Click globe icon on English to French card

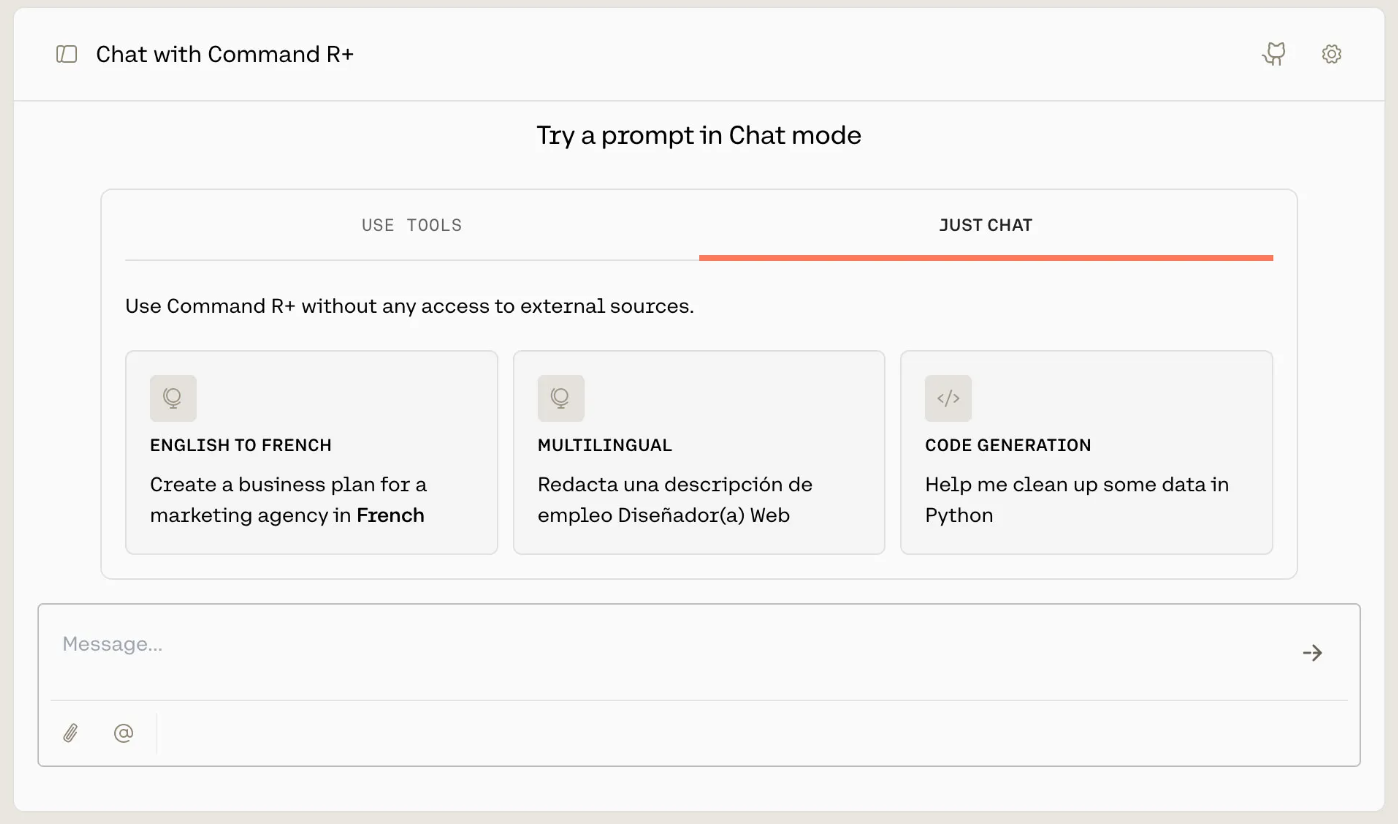[173, 398]
